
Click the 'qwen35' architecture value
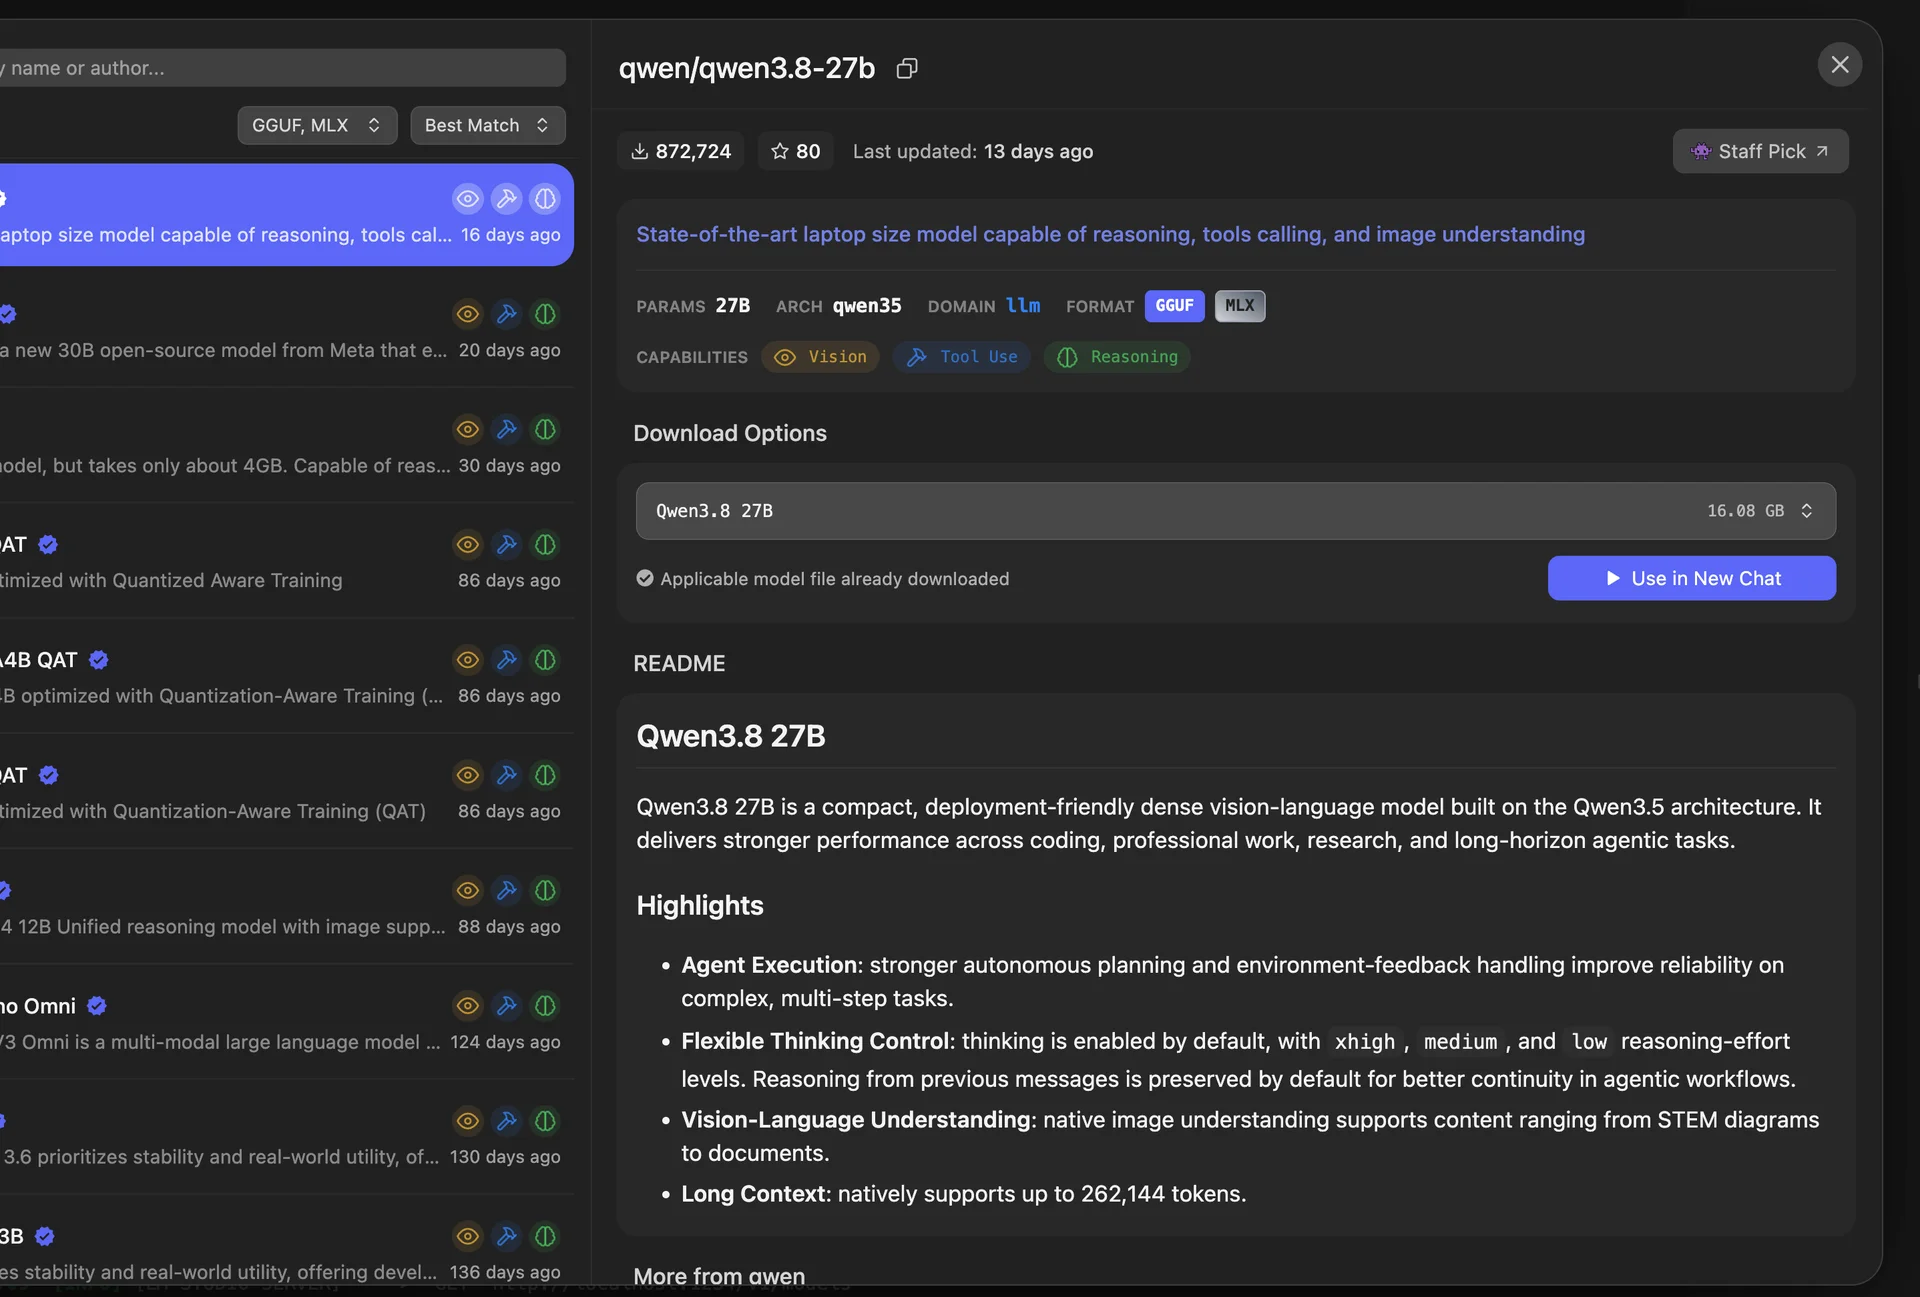tap(867, 306)
